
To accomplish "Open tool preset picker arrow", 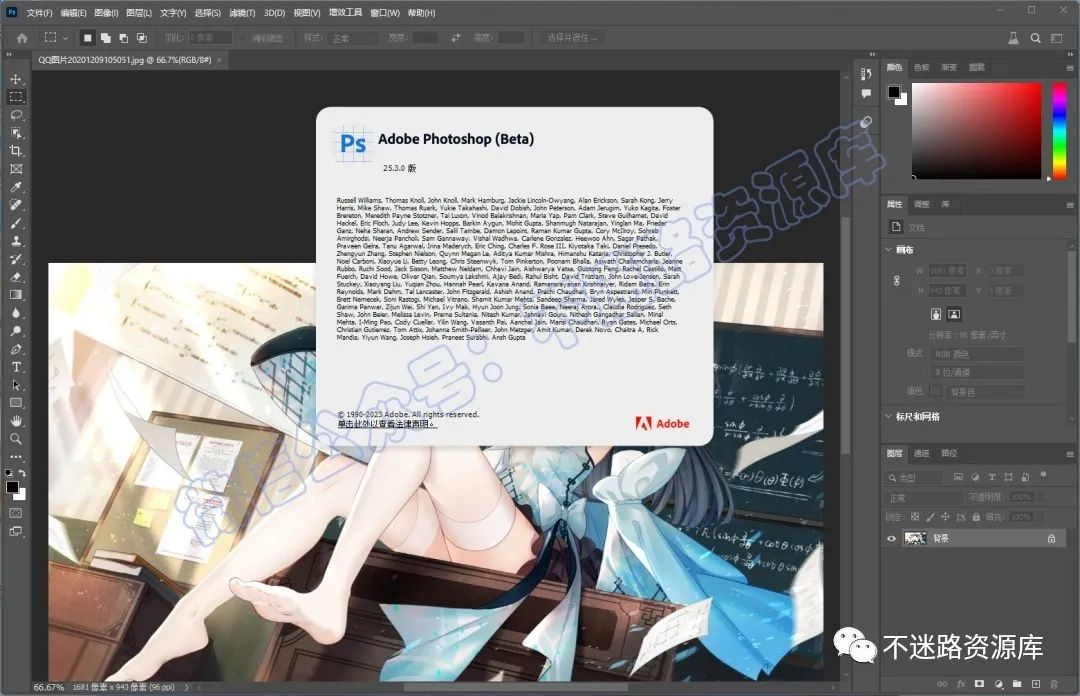I will 65,38.
